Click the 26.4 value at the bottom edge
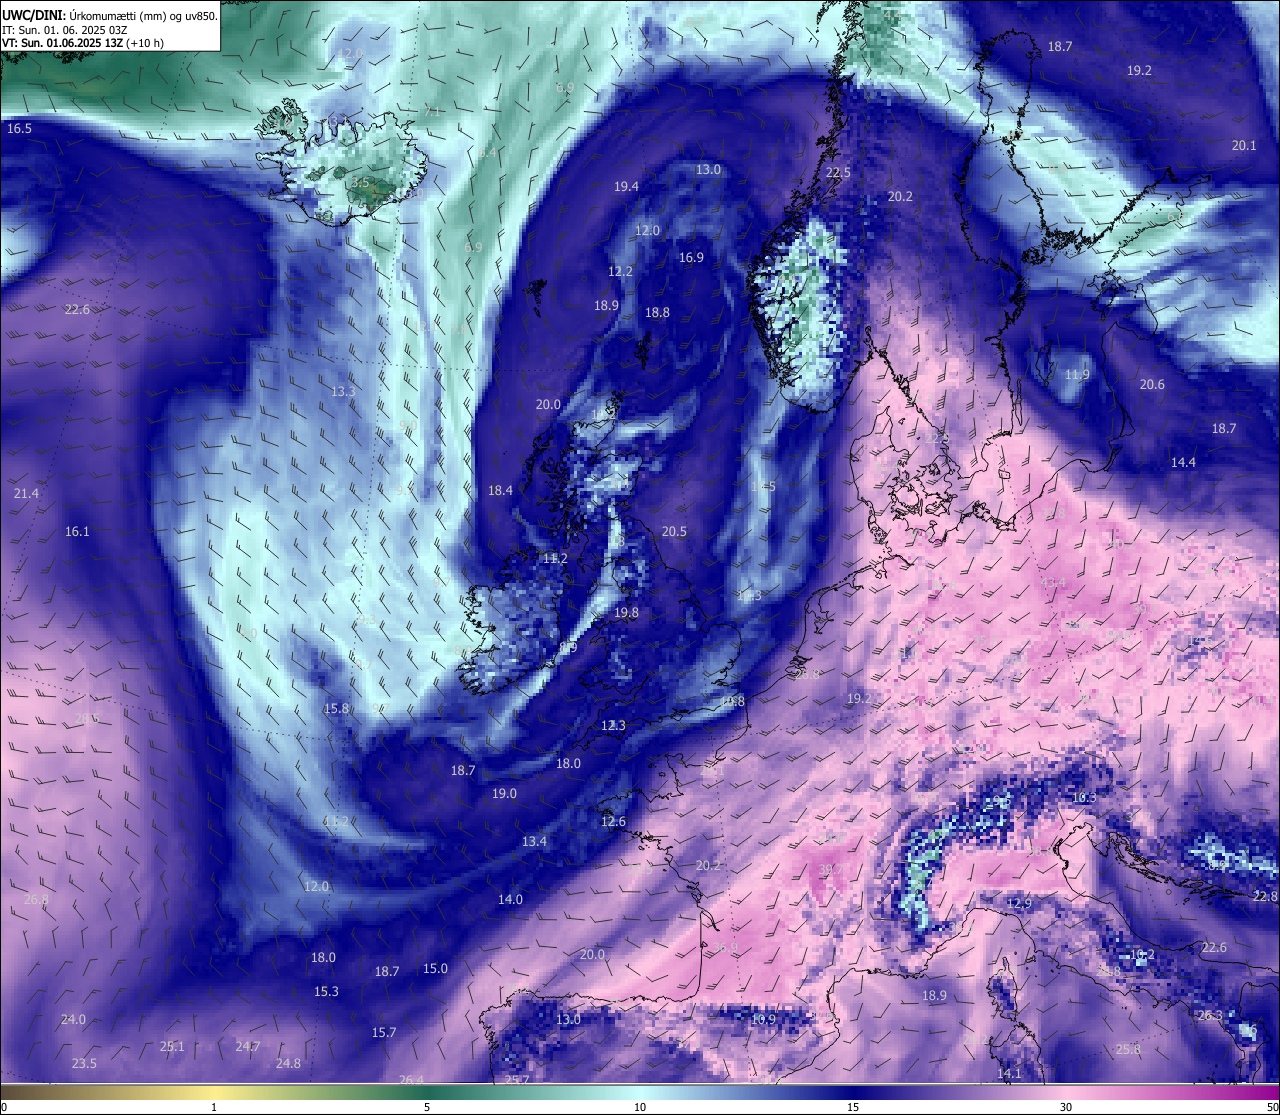The height and width of the screenshot is (1115, 1280). pyautogui.click(x=411, y=1079)
